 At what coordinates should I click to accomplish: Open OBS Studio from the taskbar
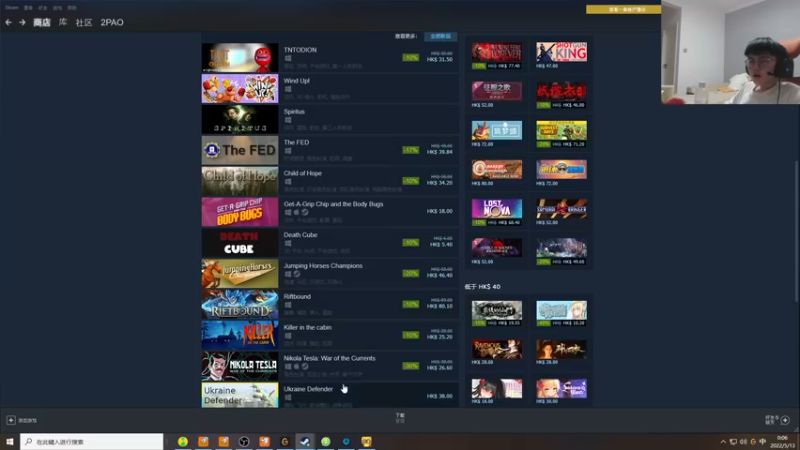point(244,441)
